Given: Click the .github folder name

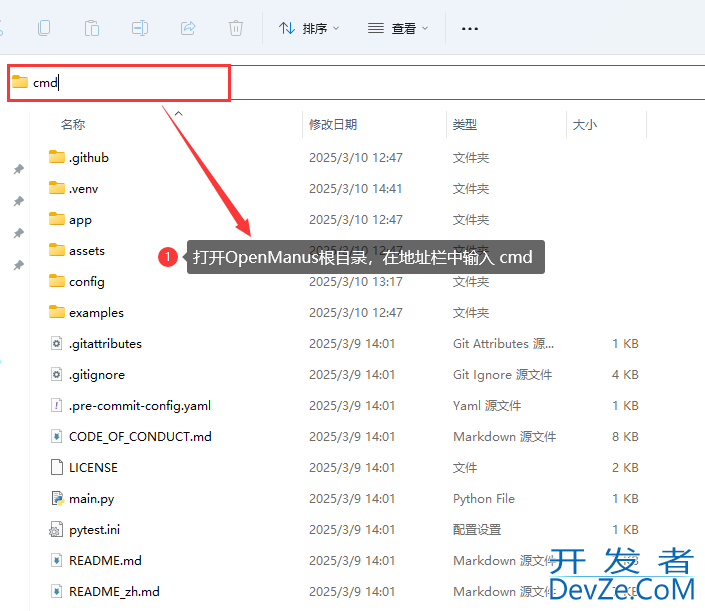Looking at the screenshot, I should pyautogui.click(x=89, y=158).
